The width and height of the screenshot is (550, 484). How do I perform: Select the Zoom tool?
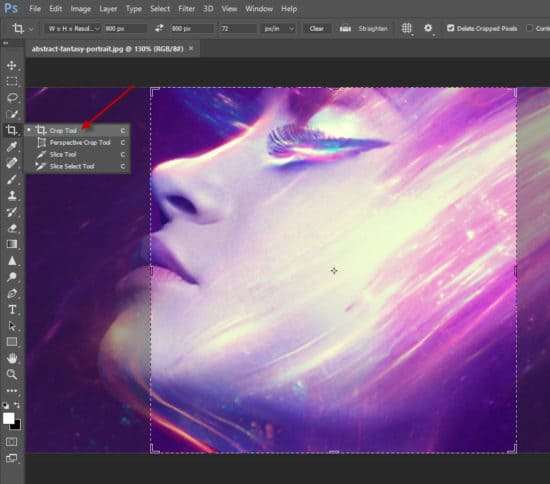coord(12,374)
